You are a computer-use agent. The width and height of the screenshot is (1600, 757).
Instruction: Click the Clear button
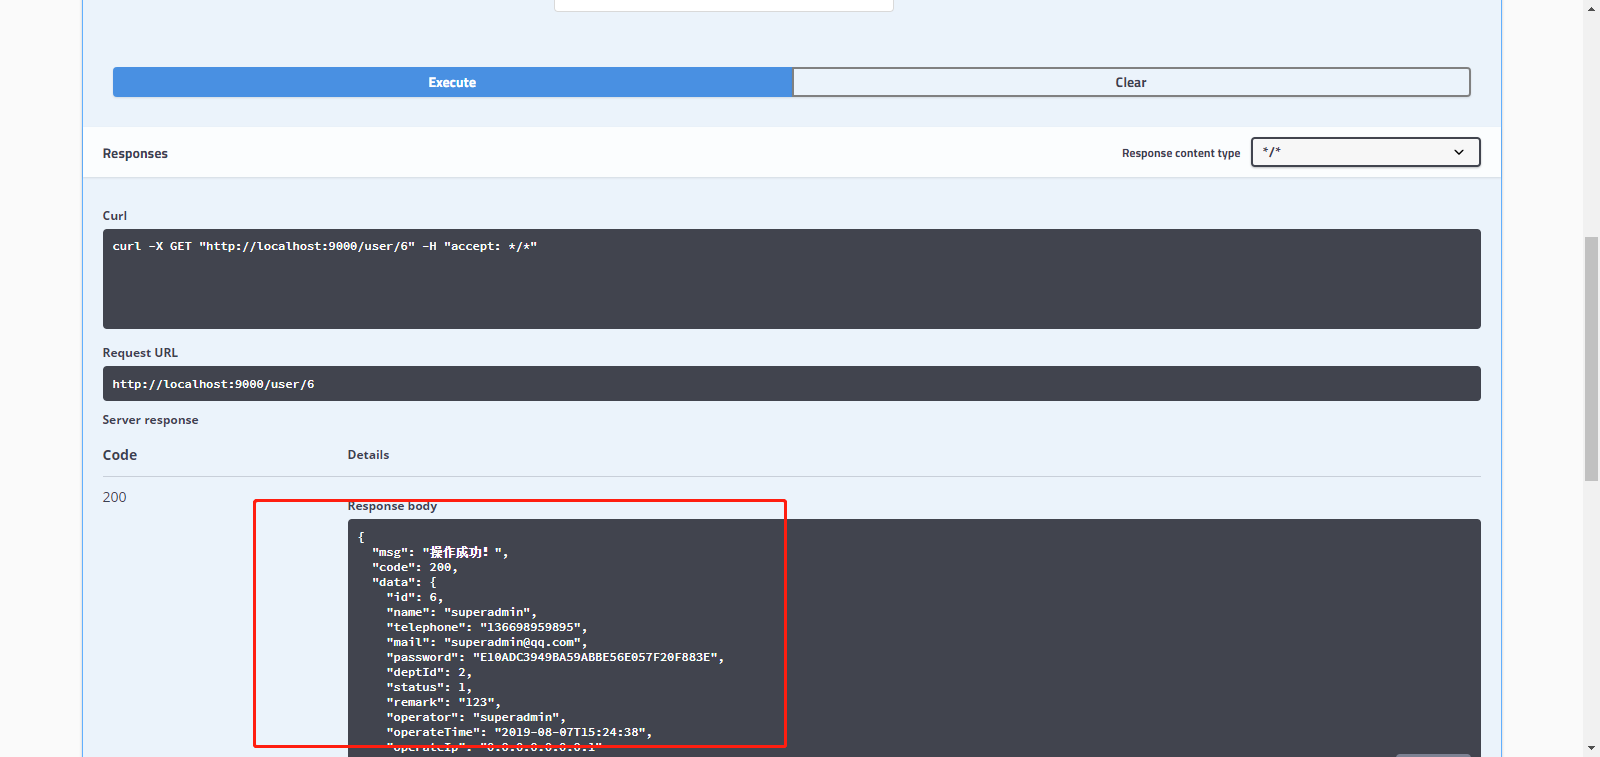[x=1131, y=82]
